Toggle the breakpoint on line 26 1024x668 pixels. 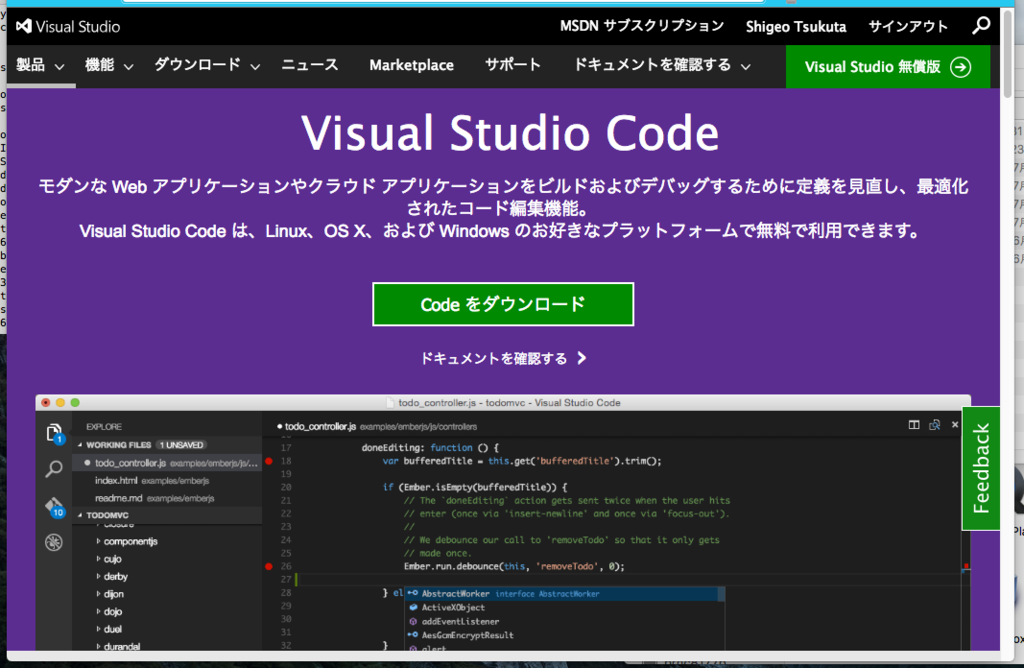pos(269,566)
